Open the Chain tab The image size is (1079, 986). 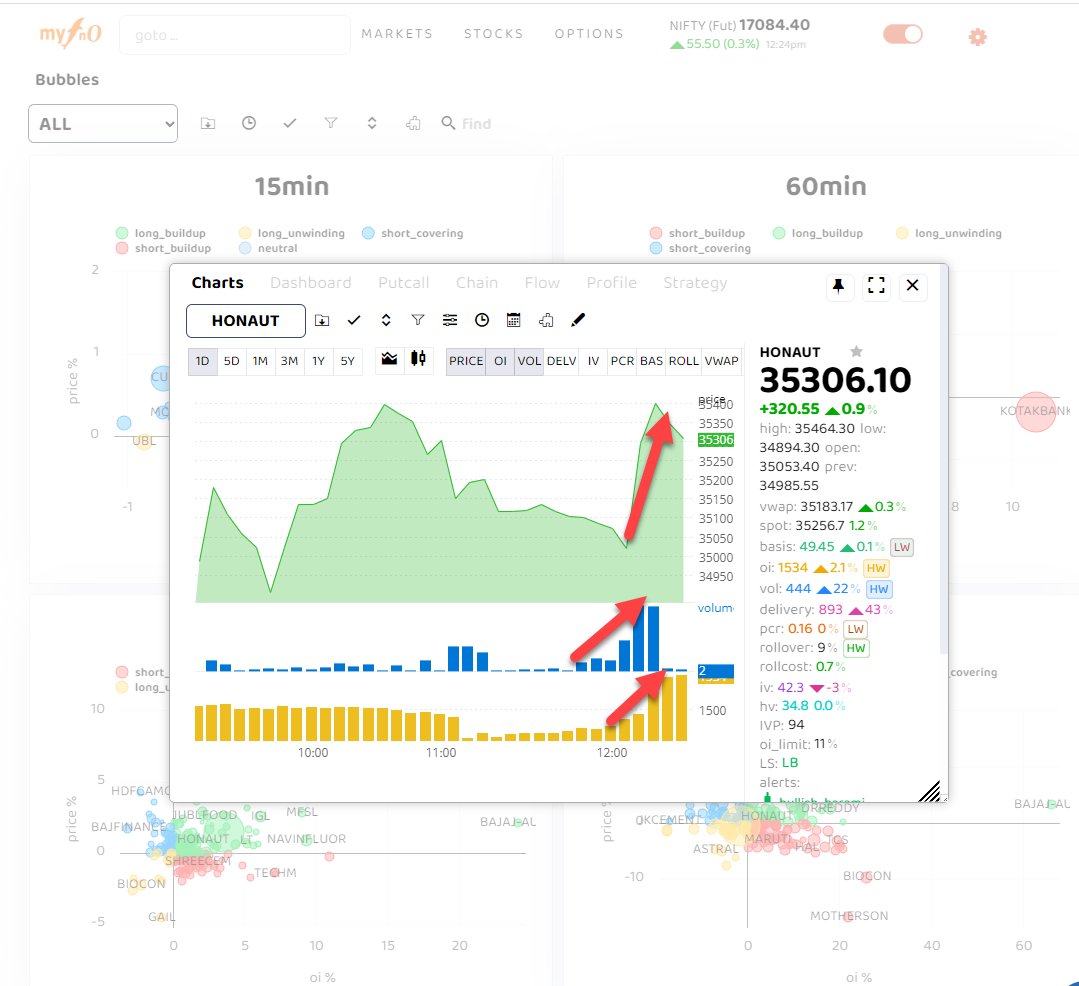477,283
